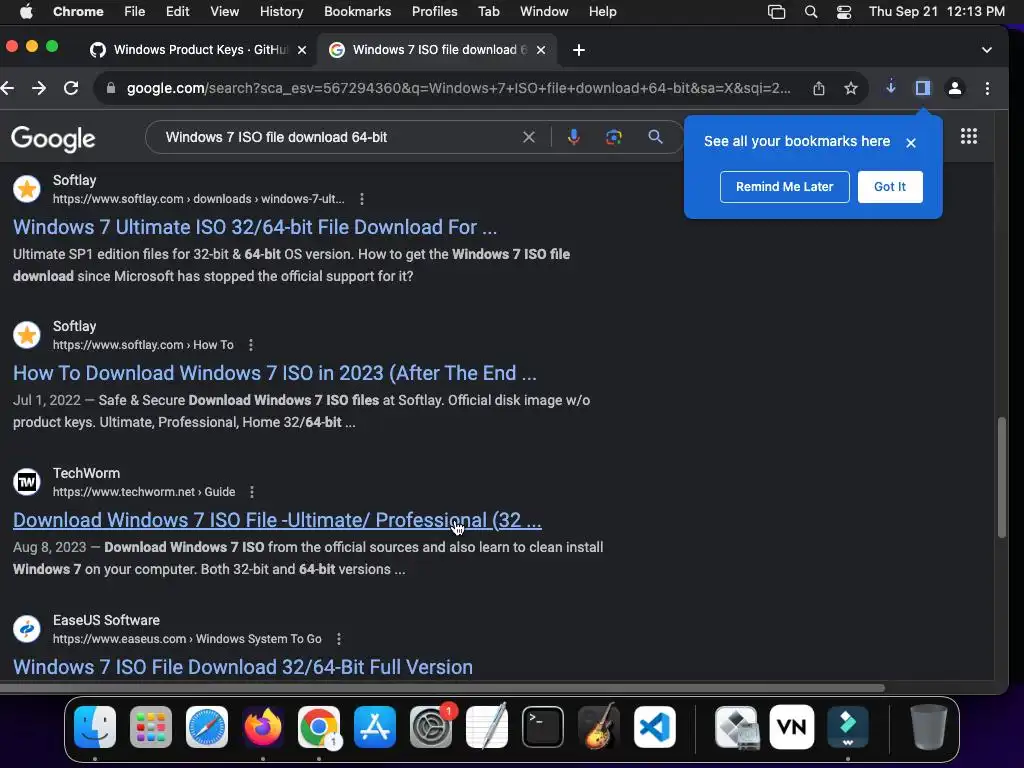Search by voice microphone
The height and width of the screenshot is (768, 1024).
(x=573, y=137)
